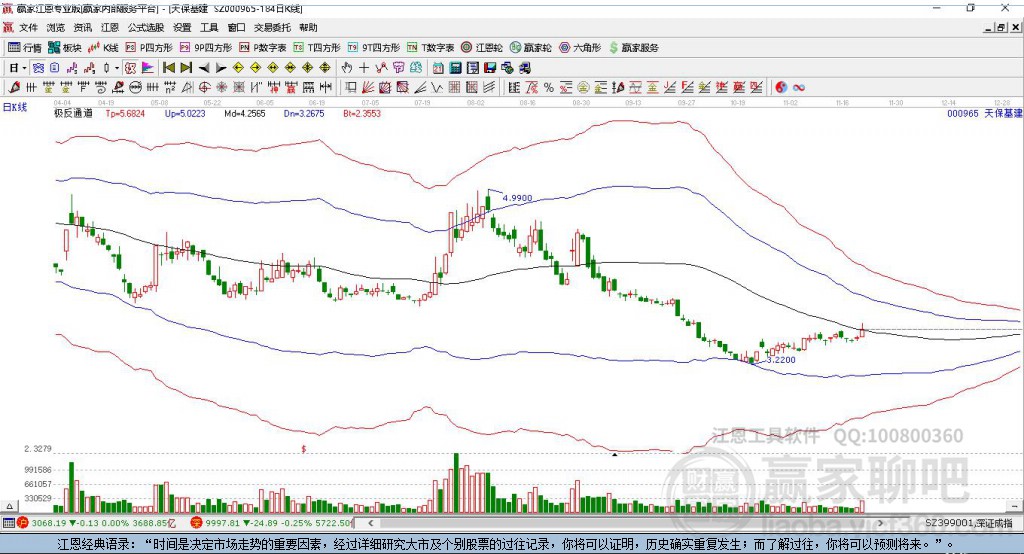Switch to the K线 candlestick chart

tap(103, 48)
